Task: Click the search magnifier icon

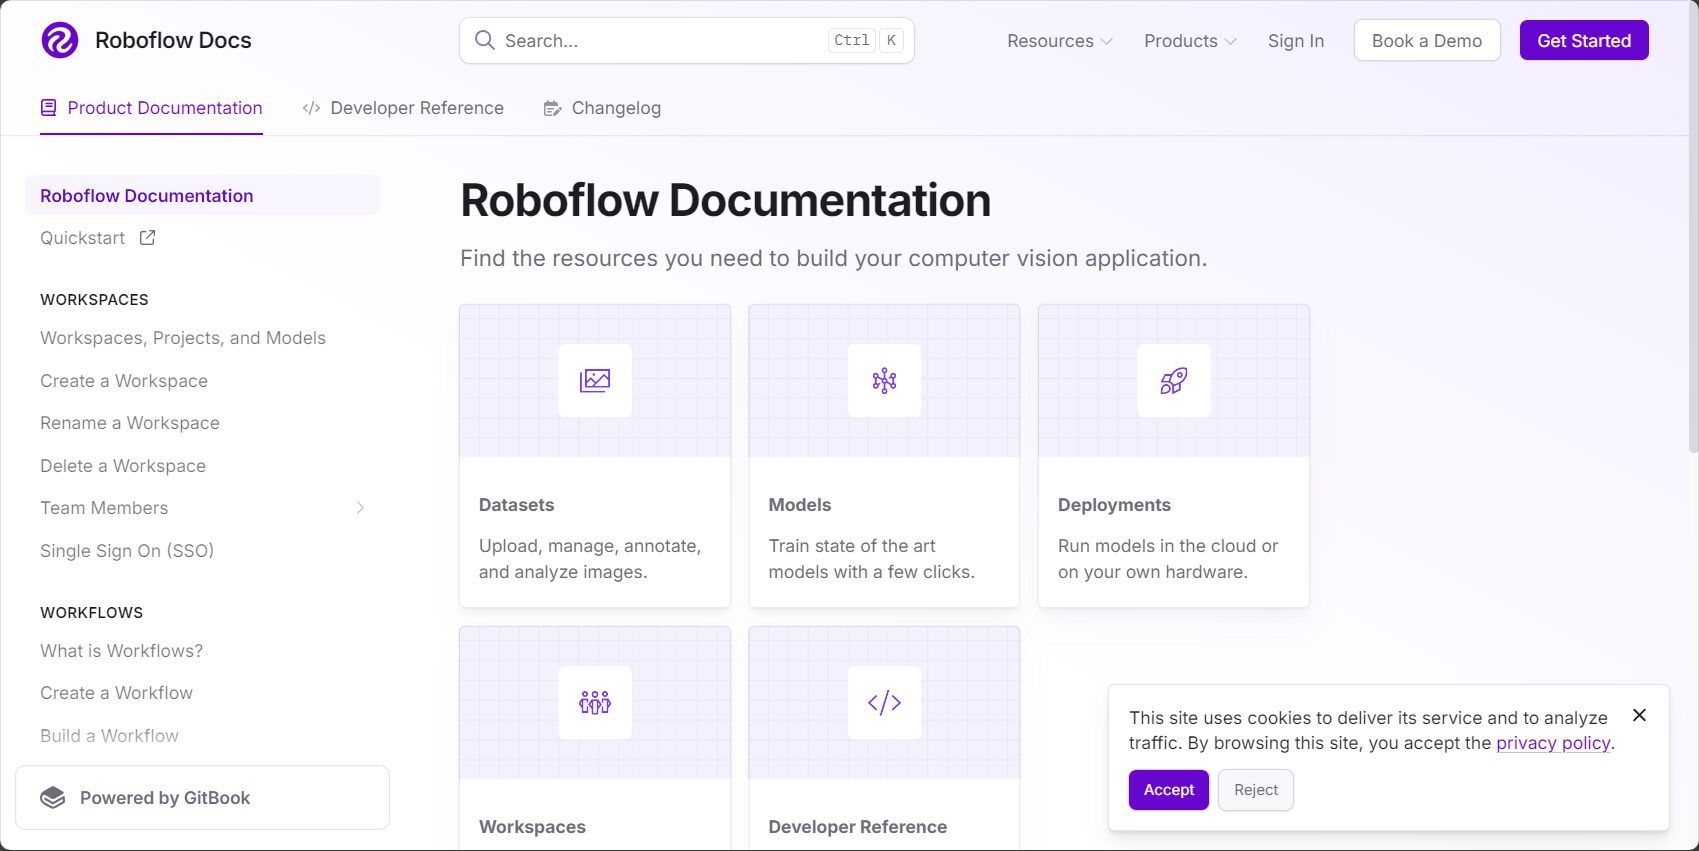Action: (485, 40)
